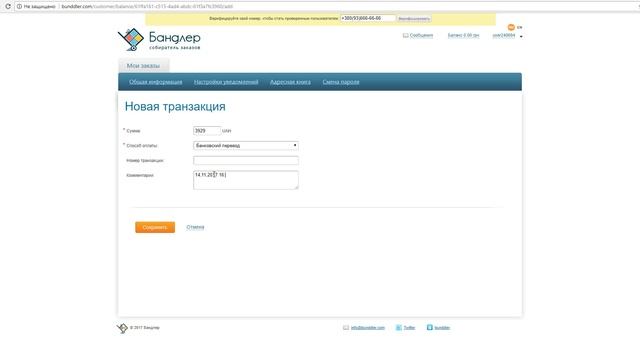Open the user account dropdown arrow
The height and width of the screenshot is (360, 640).
click(521, 37)
